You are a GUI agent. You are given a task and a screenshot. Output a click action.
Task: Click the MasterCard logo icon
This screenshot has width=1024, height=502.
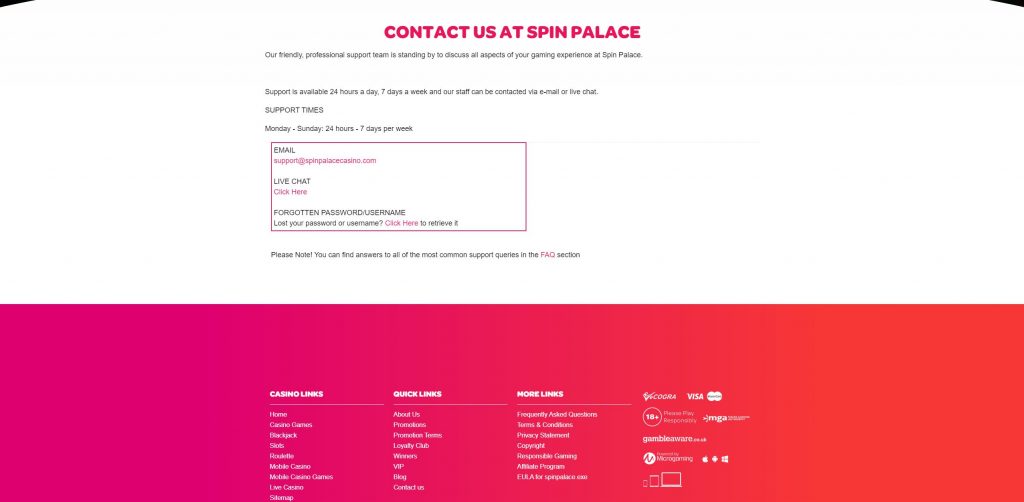714,396
